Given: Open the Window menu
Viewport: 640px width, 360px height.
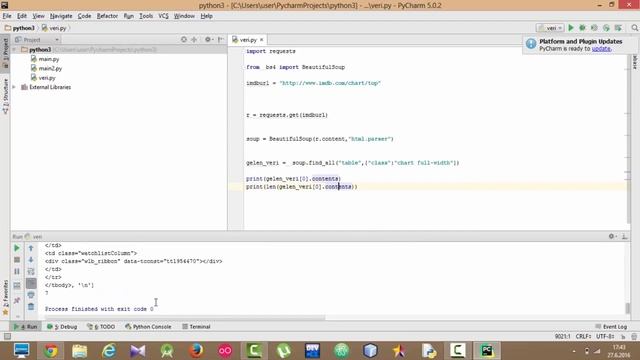Looking at the screenshot, I should point(184,16).
